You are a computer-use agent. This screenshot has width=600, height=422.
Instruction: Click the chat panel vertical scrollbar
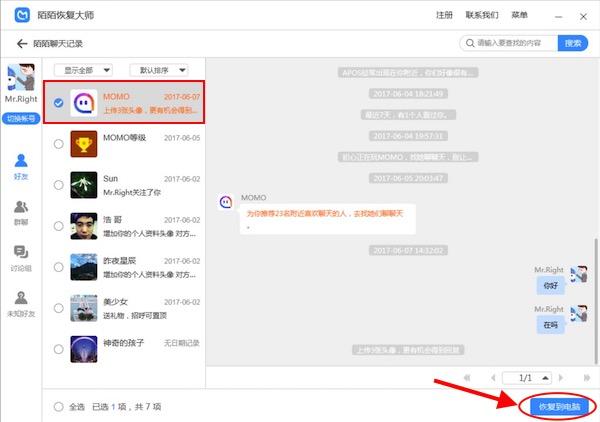coord(596,301)
